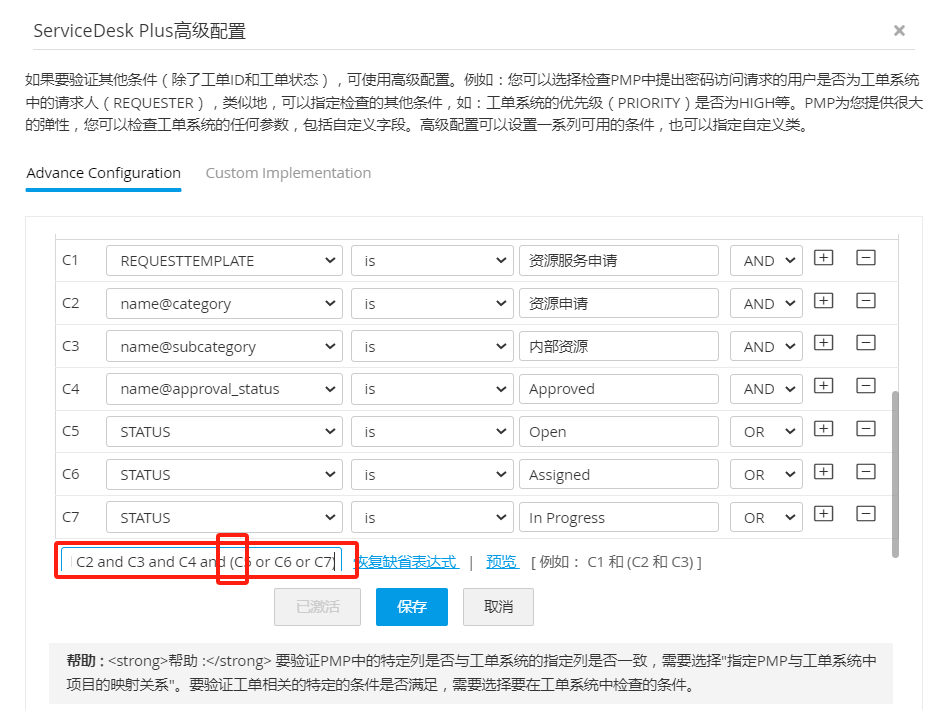This screenshot has width=945, height=710.
Task: Change the 'is' operator dropdown in C2
Action: (x=432, y=303)
